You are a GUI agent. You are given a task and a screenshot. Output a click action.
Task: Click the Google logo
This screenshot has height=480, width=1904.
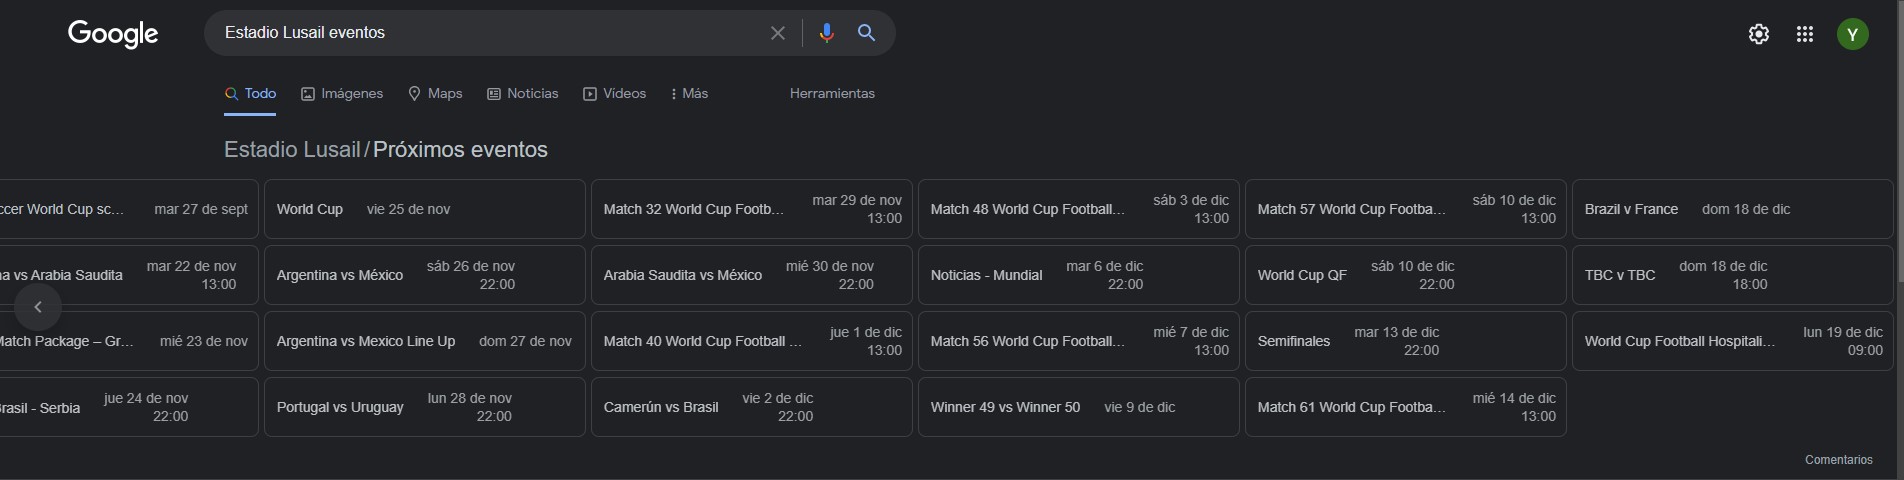point(113,34)
